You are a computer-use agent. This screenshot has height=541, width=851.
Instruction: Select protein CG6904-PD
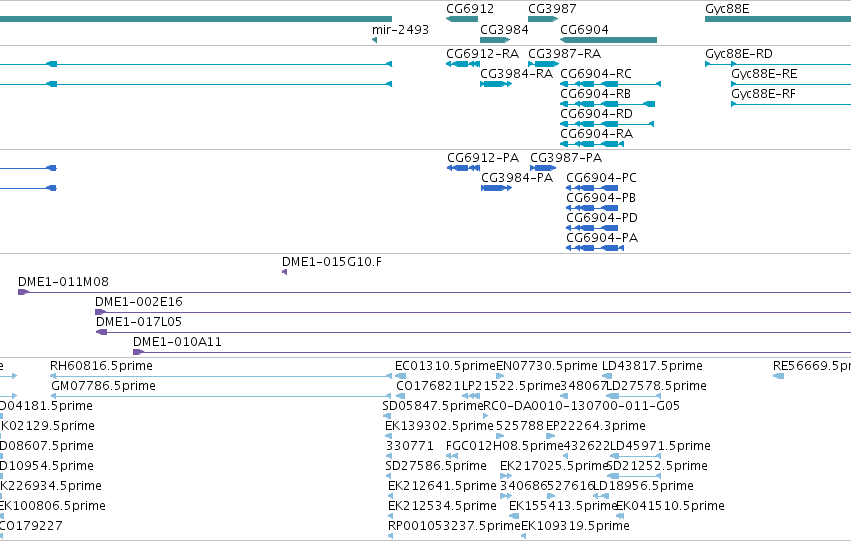[602, 218]
